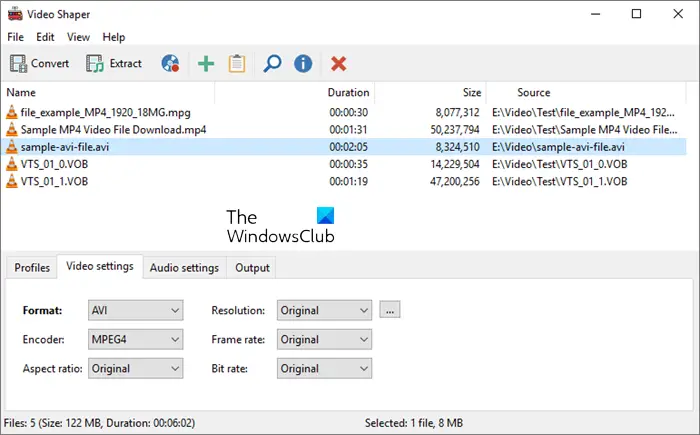Expand the Frame rate dropdown
700x435 pixels.
point(325,339)
